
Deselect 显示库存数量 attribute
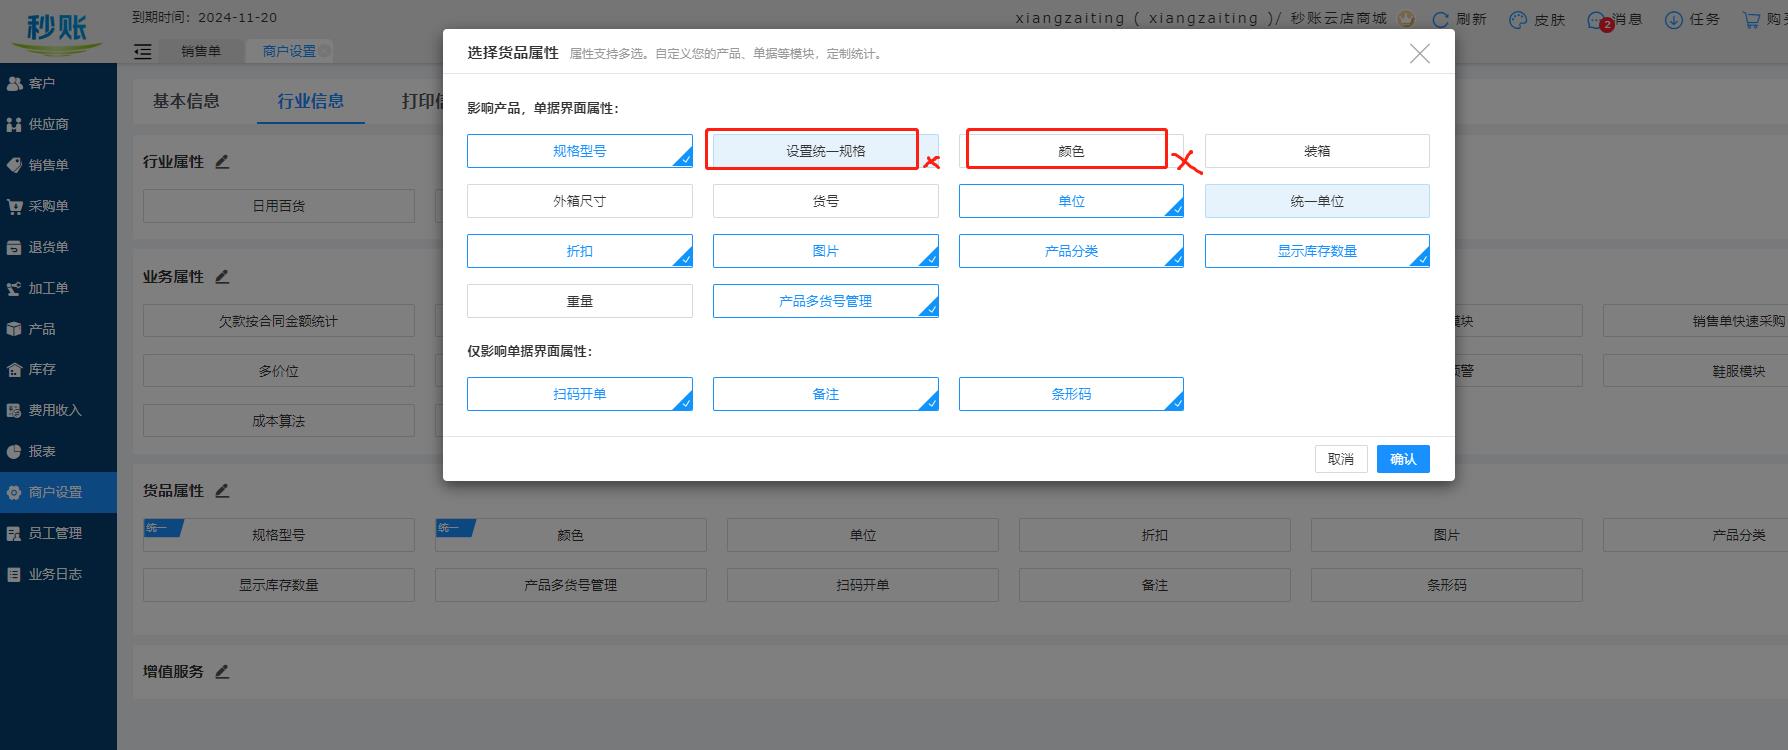coord(1317,251)
